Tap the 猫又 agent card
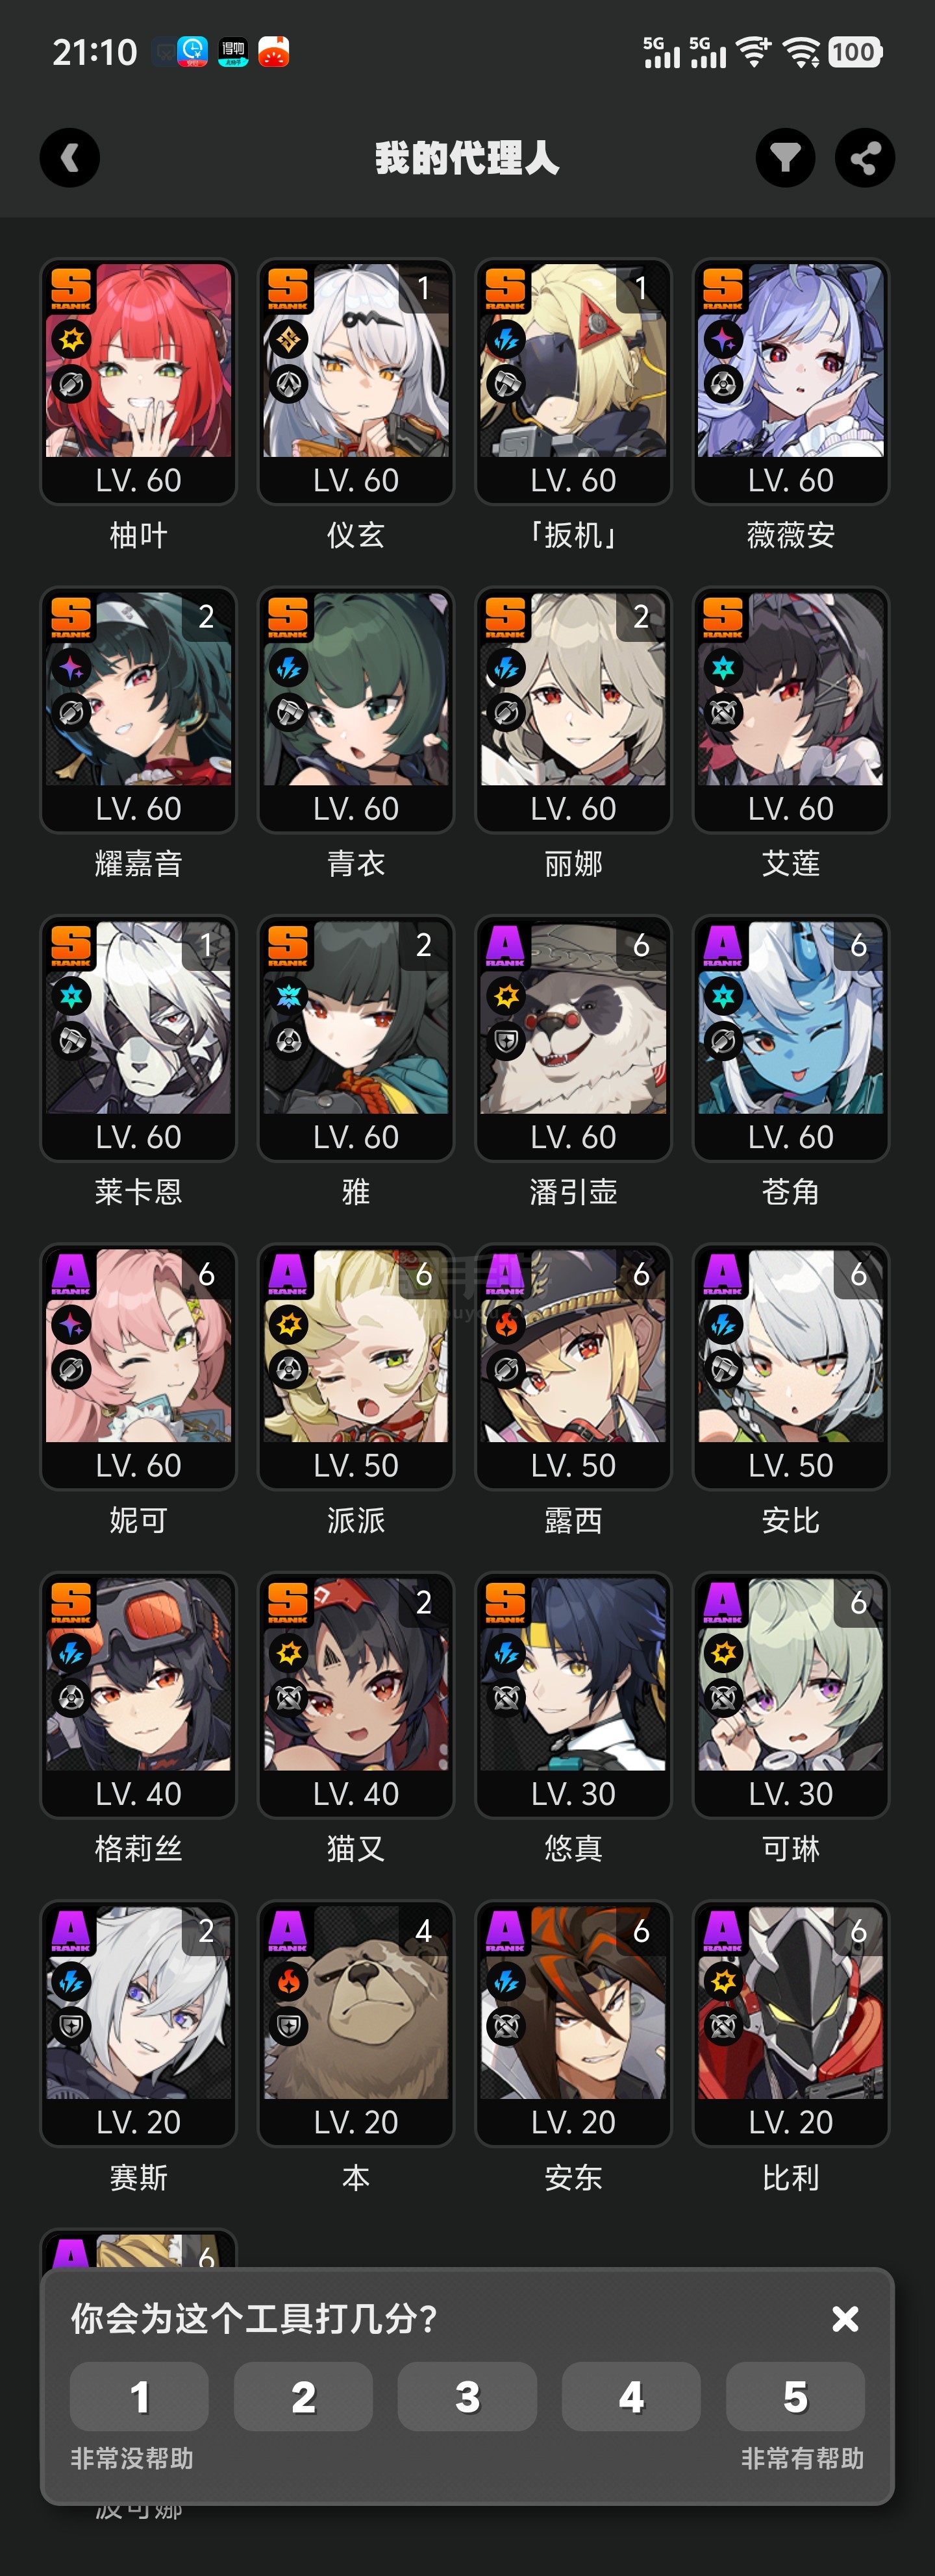The width and height of the screenshot is (935, 2576). [x=356, y=1695]
